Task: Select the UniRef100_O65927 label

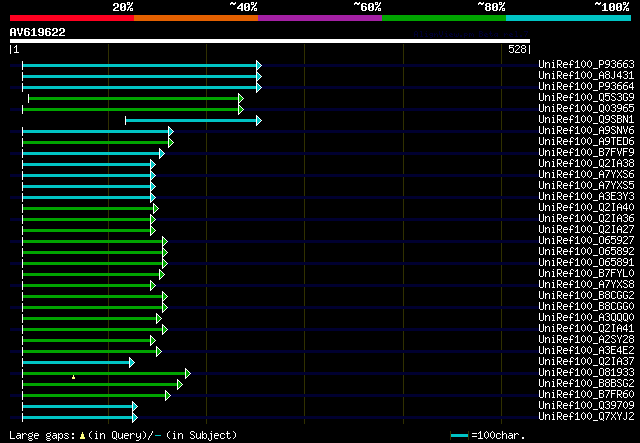Action: (x=586, y=240)
